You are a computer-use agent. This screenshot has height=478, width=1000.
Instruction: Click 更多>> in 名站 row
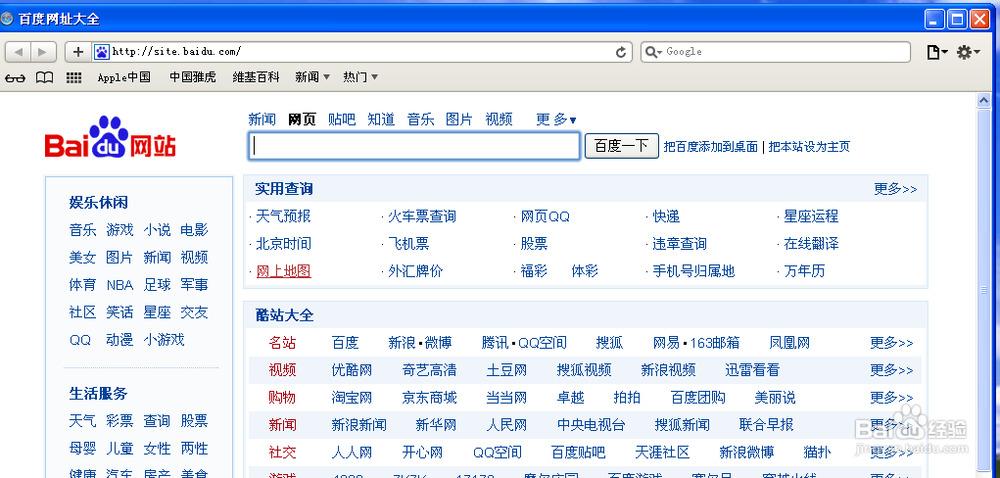892,343
